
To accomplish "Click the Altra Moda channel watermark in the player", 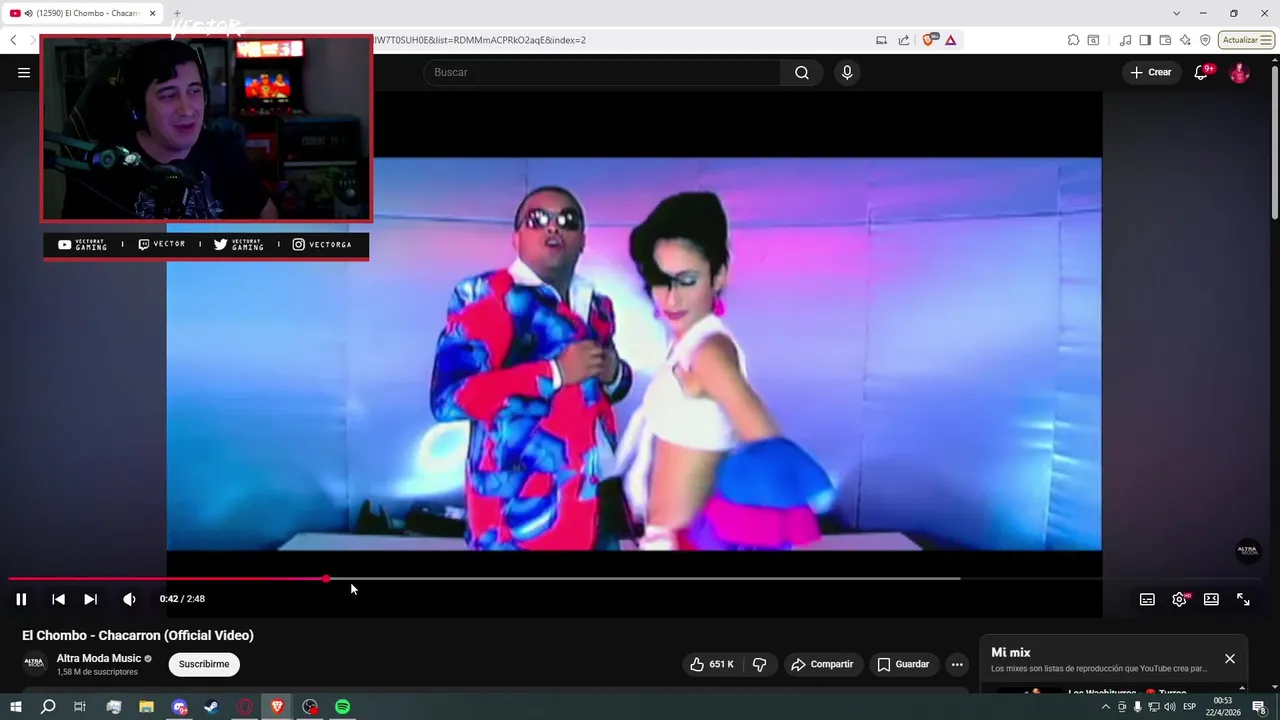I will coord(1248,551).
